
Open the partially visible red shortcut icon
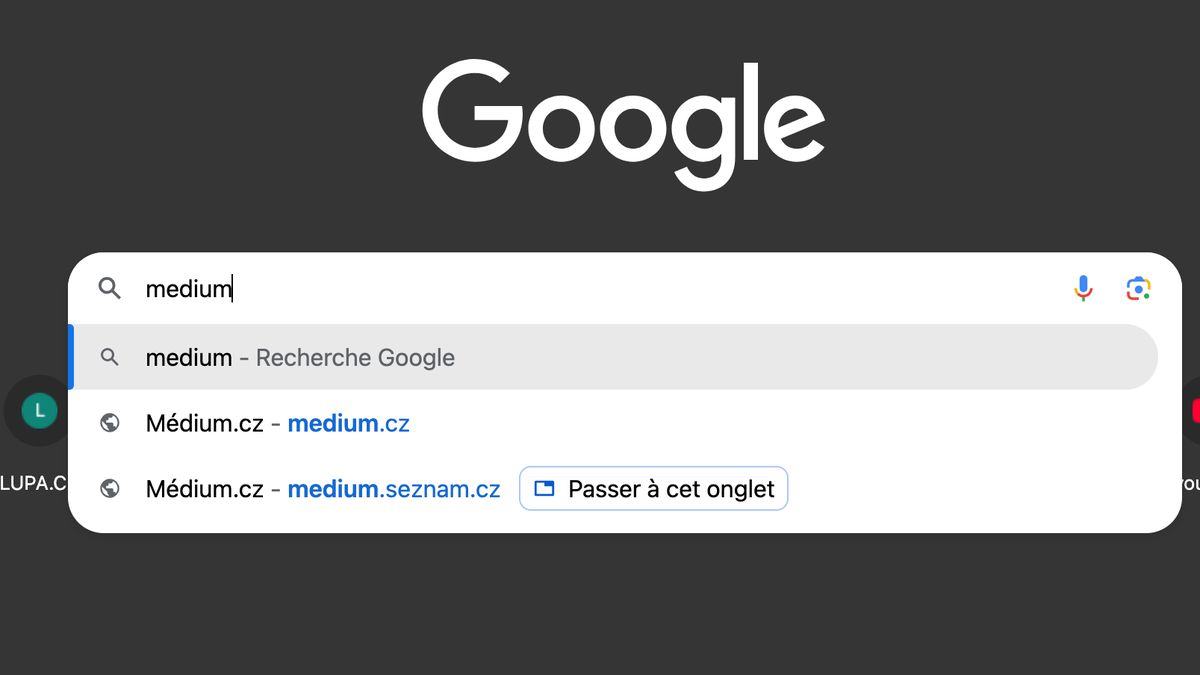click(1194, 410)
